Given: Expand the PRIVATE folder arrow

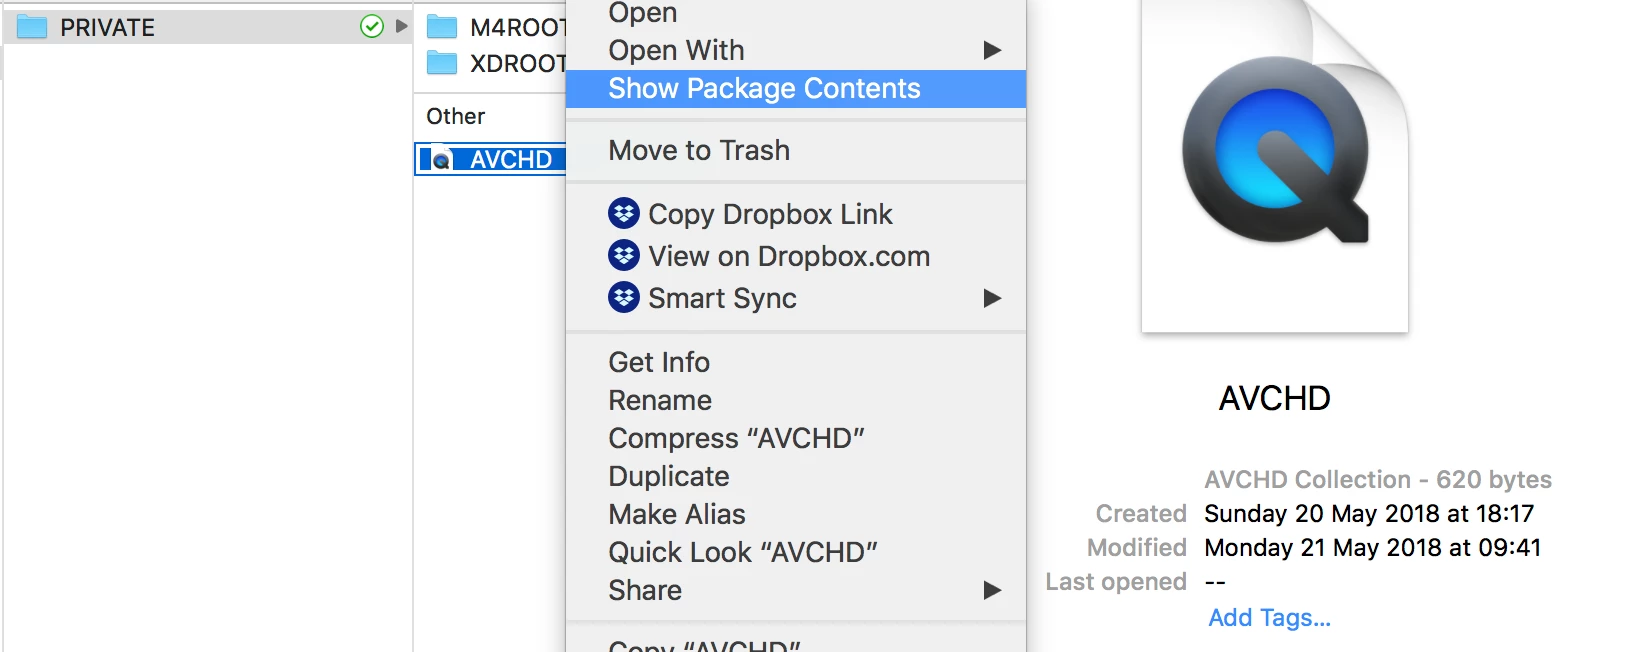Looking at the screenshot, I should pyautogui.click(x=402, y=26).
